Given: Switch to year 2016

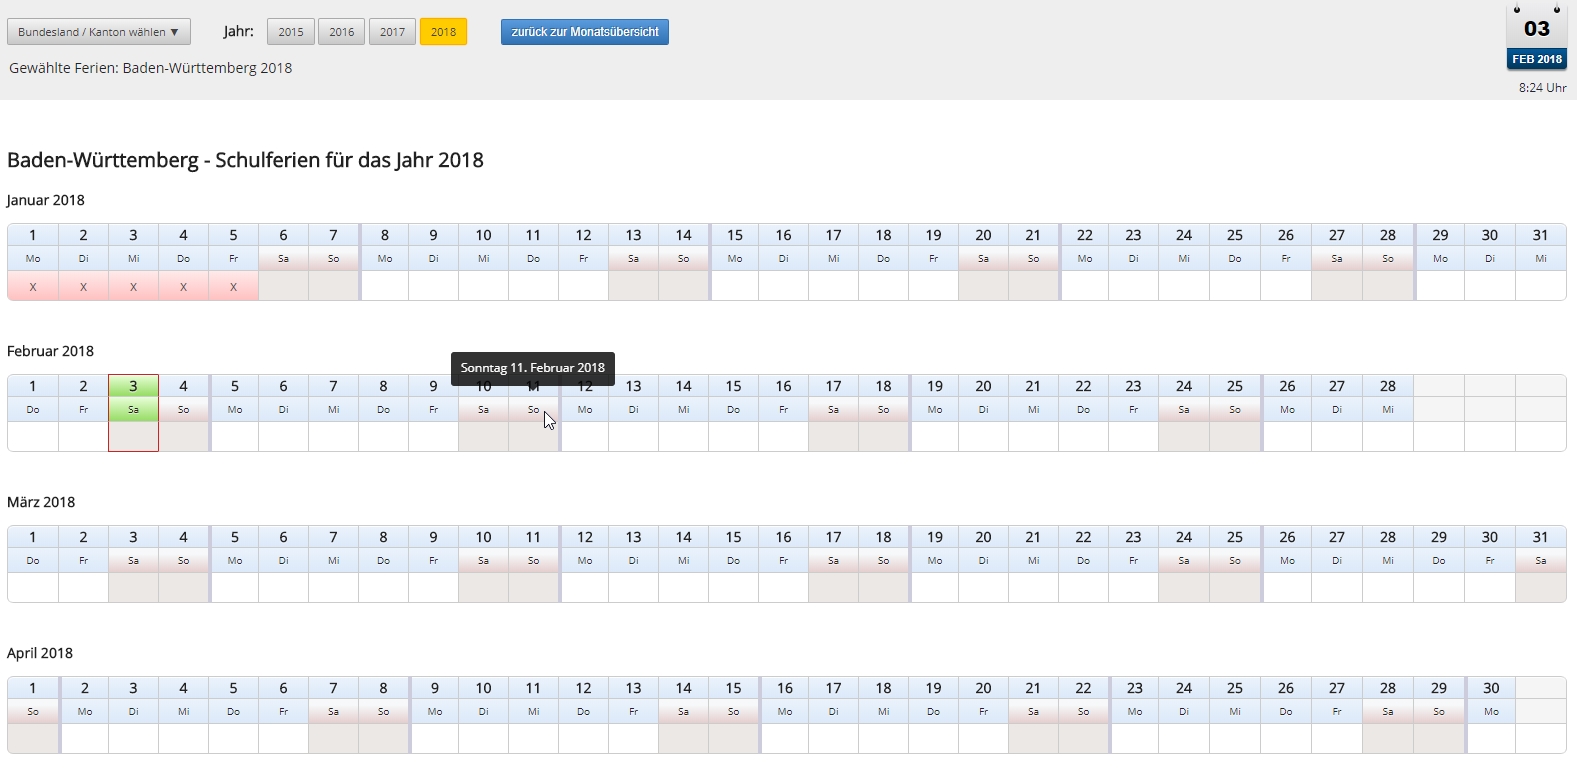Looking at the screenshot, I should coord(342,32).
